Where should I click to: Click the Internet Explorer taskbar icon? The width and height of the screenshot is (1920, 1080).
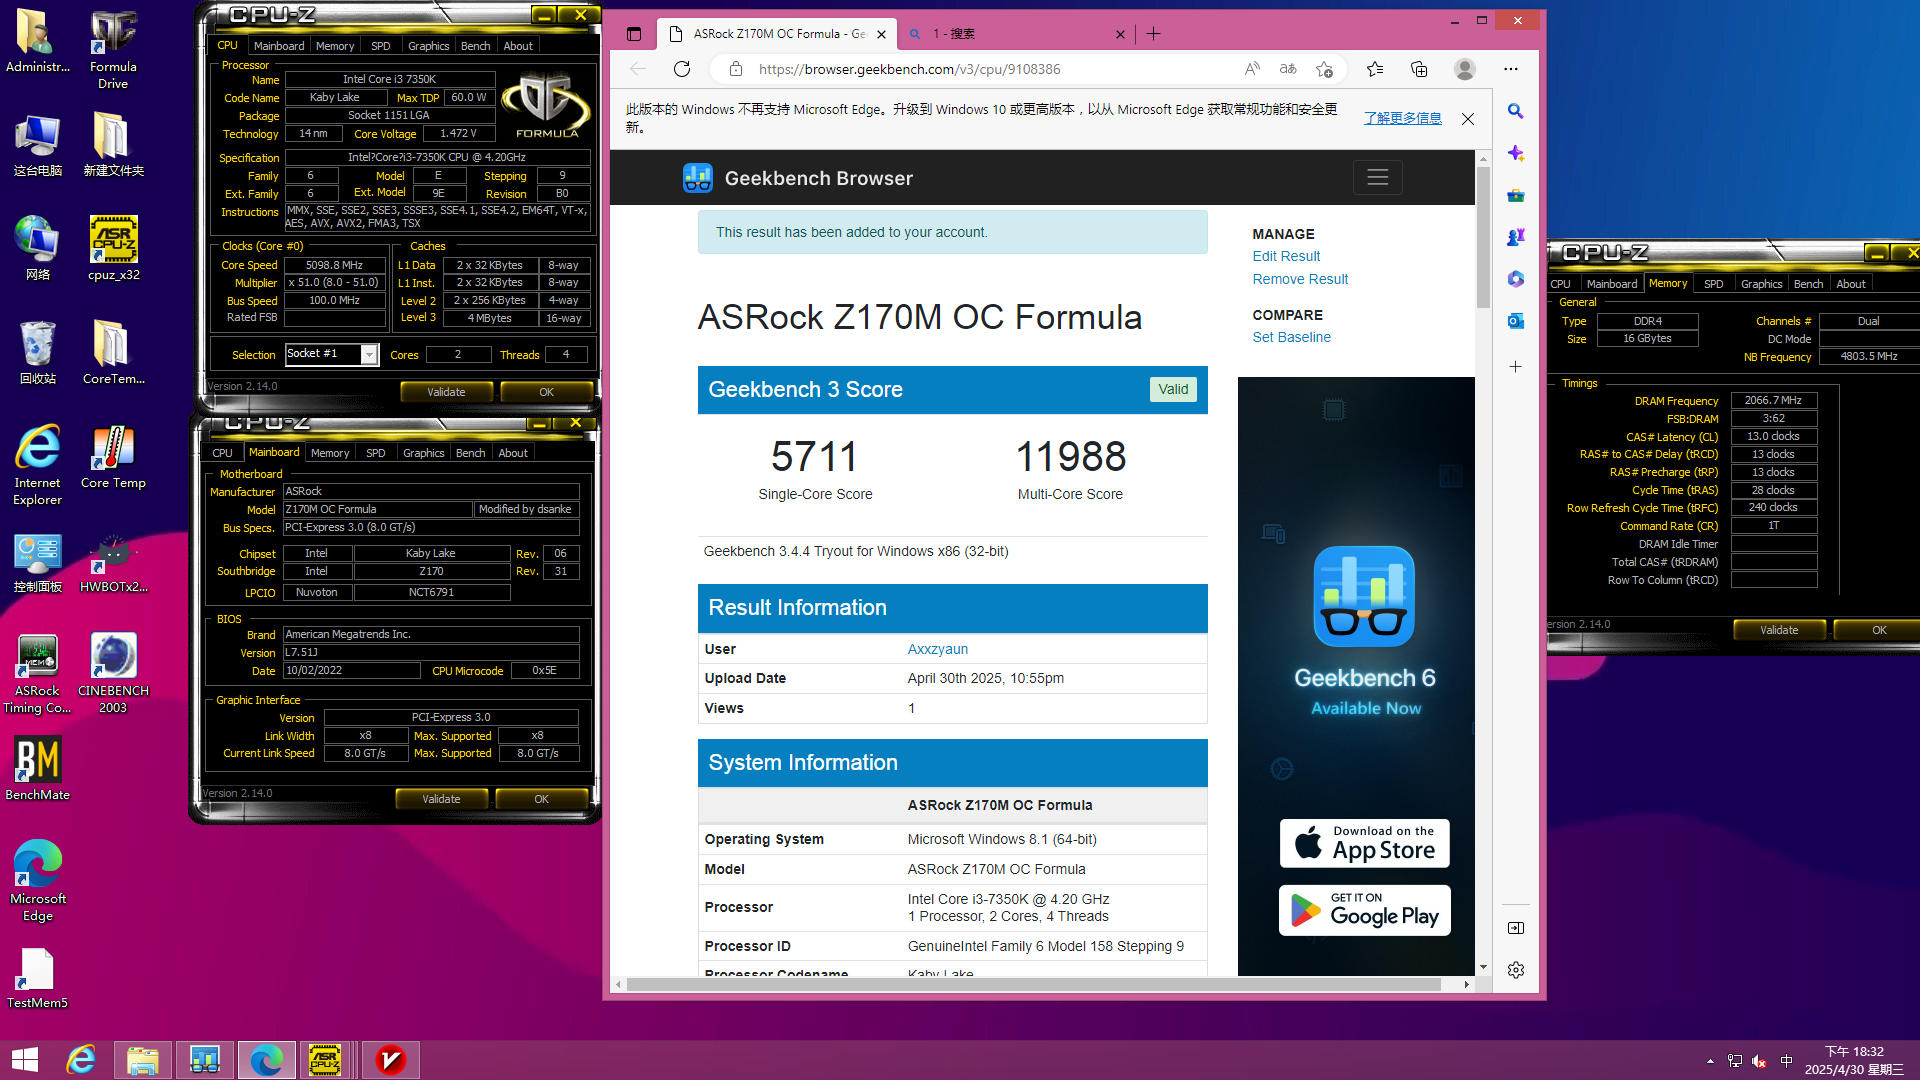[x=81, y=1060]
